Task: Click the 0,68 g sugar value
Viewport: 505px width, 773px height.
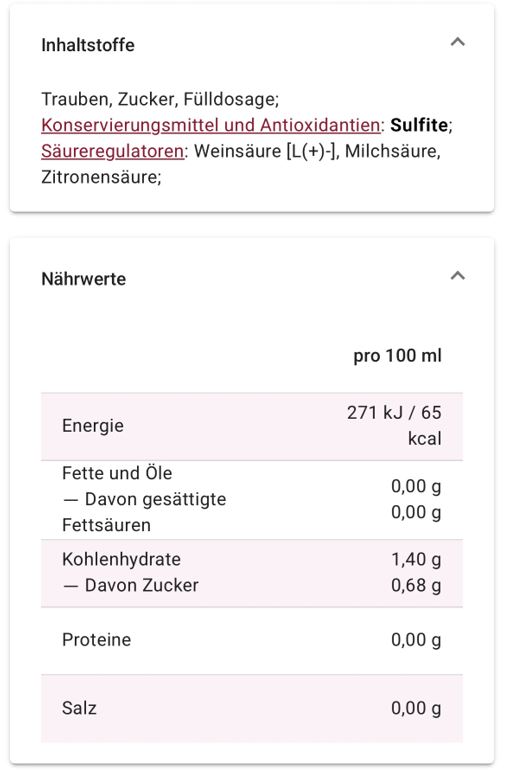Action: click(416, 586)
